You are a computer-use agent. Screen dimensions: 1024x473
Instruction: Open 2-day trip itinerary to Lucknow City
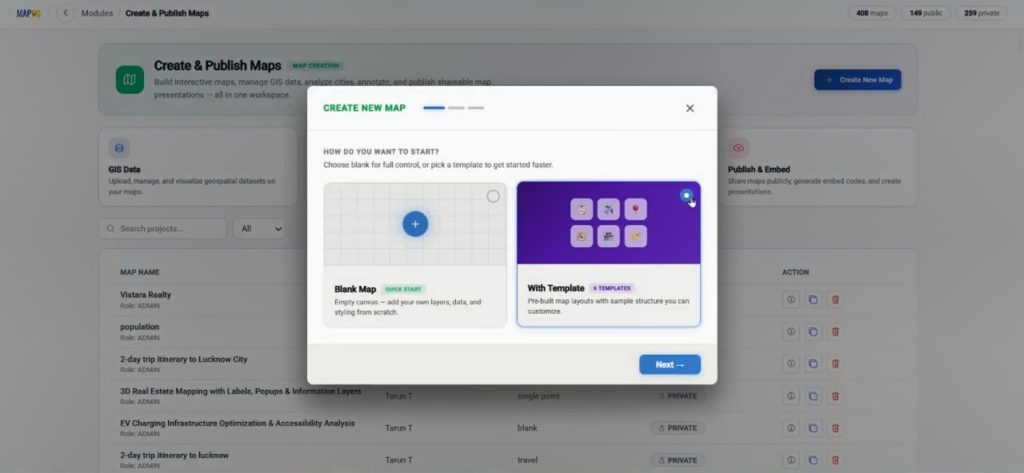tap(184, 359)
